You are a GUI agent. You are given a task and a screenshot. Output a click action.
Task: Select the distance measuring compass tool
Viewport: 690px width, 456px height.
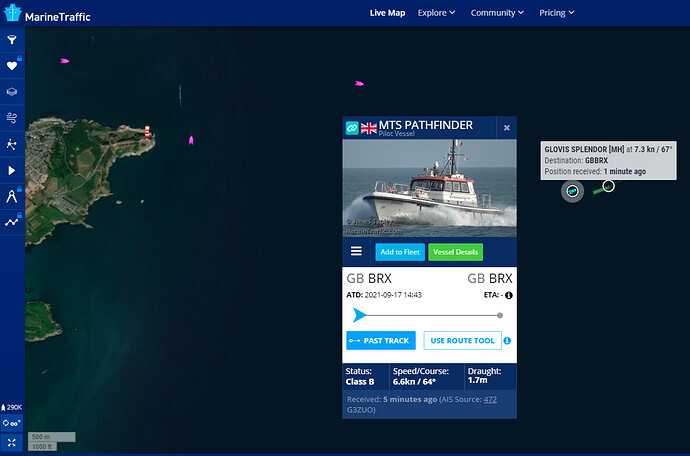point(12,196)
